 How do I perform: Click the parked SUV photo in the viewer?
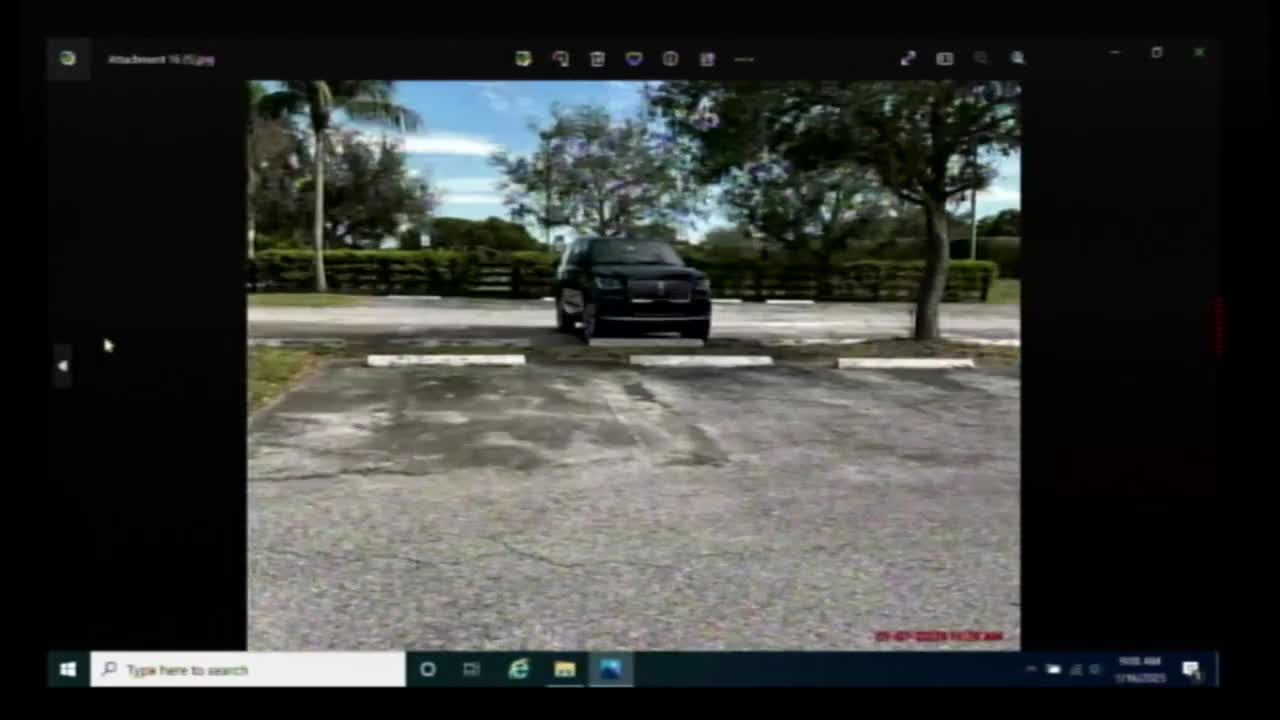[634, 365]
